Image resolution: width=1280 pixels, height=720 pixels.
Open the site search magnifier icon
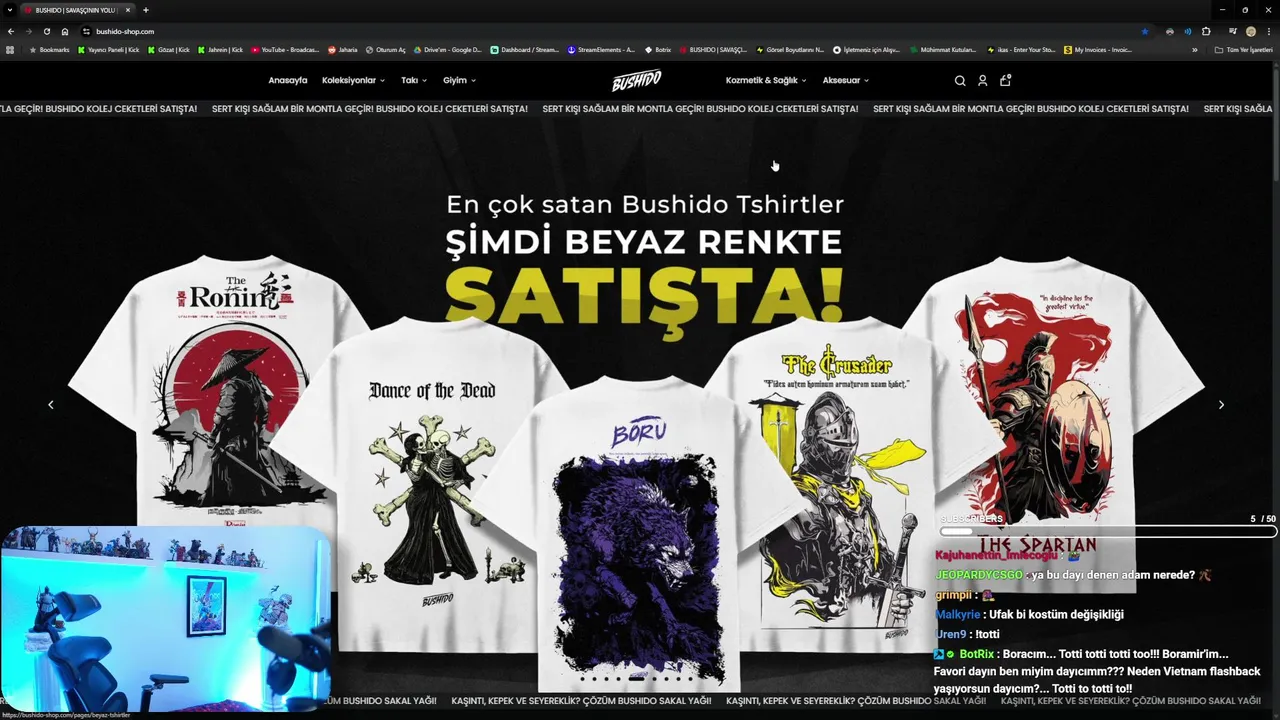pos(960,81)
